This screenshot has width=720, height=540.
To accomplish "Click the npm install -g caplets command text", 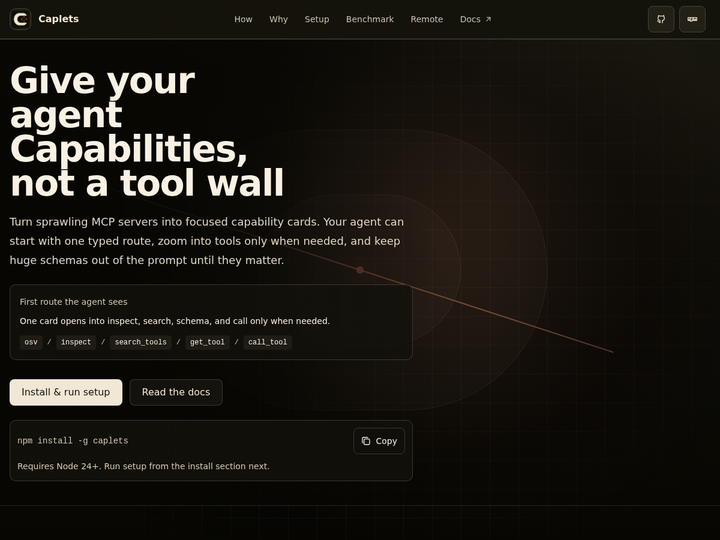I will (73, 441).
